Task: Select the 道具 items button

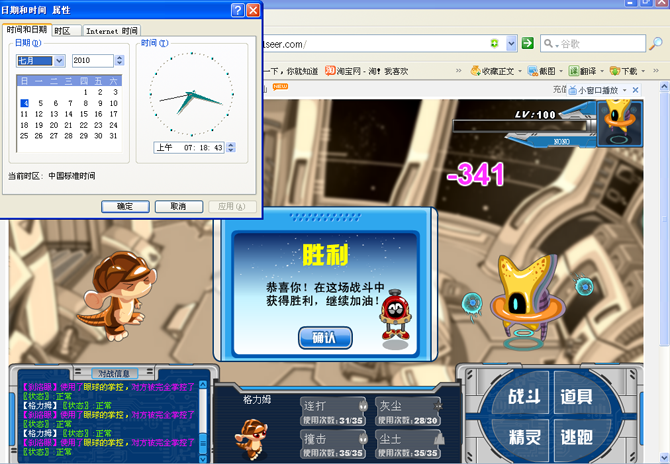Action: 577,396
